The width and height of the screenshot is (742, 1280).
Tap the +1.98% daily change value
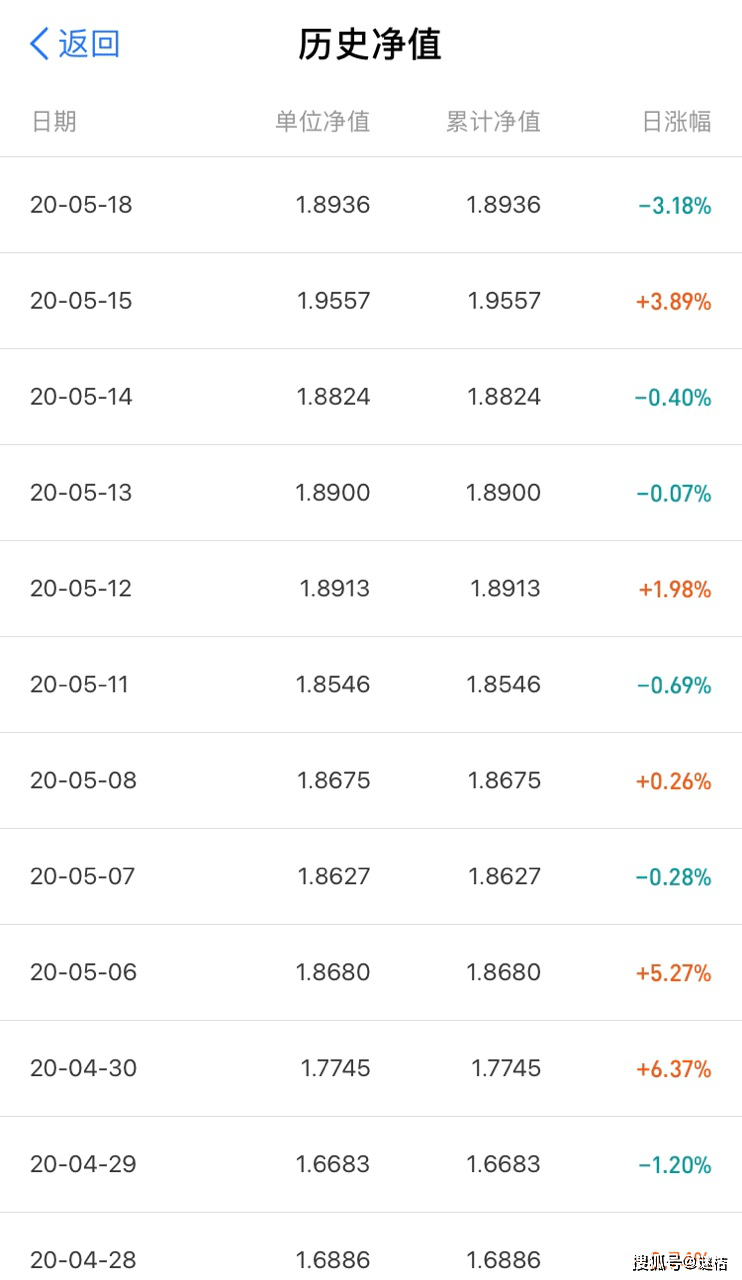click(675, 590)
